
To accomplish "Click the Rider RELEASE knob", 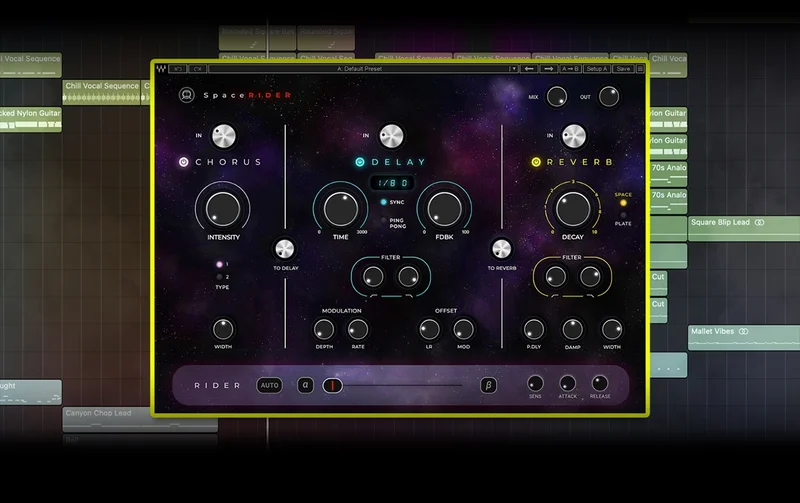I will (x=599, y=383).
